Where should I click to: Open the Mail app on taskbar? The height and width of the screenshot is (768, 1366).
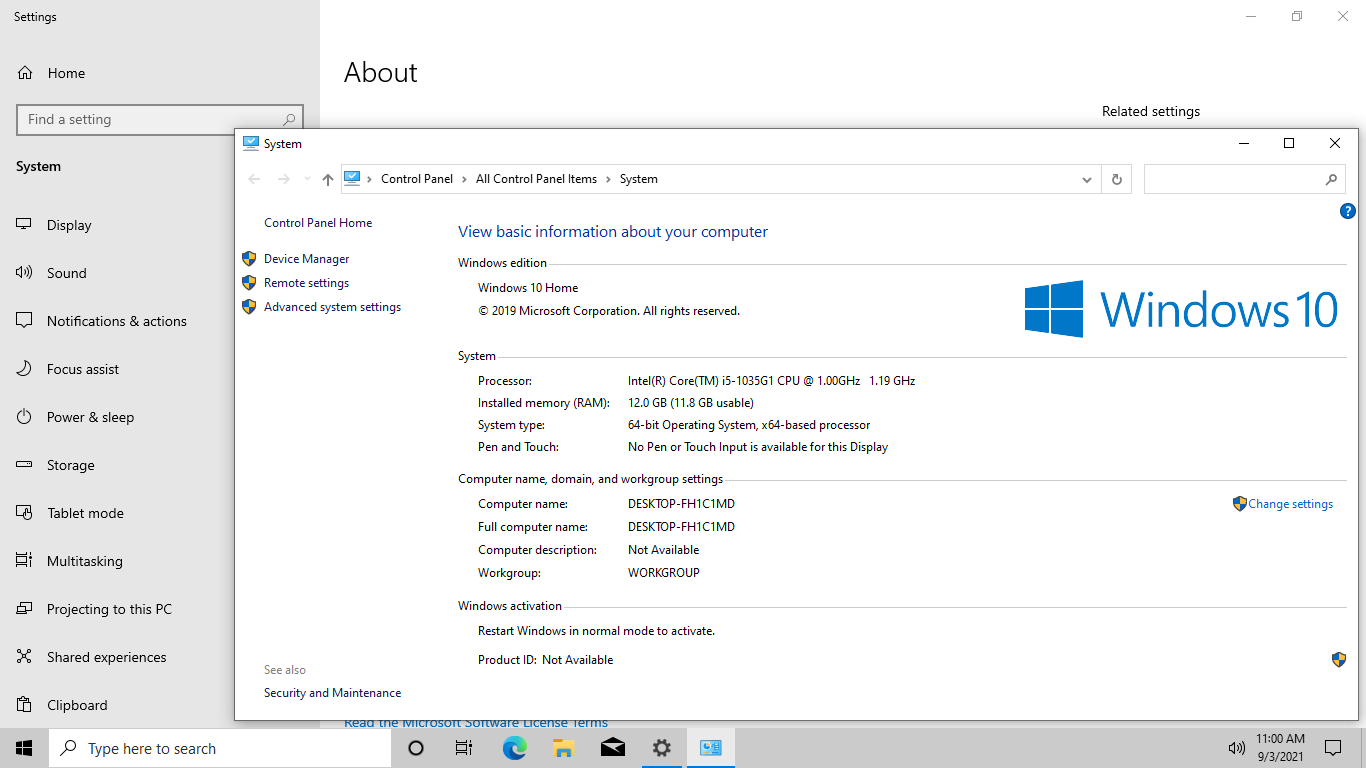pos(613,748)
